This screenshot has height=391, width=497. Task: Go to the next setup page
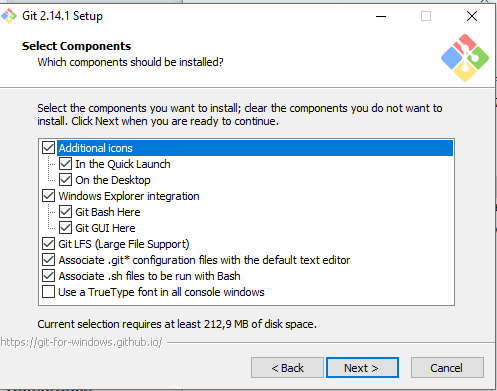pyautogui.click(x=362, y=368)
